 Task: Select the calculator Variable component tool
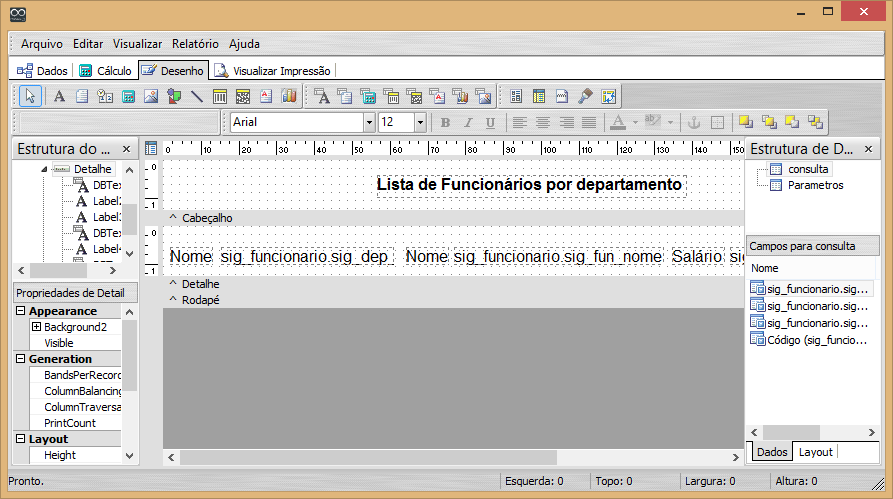click(x=128, y=97)
